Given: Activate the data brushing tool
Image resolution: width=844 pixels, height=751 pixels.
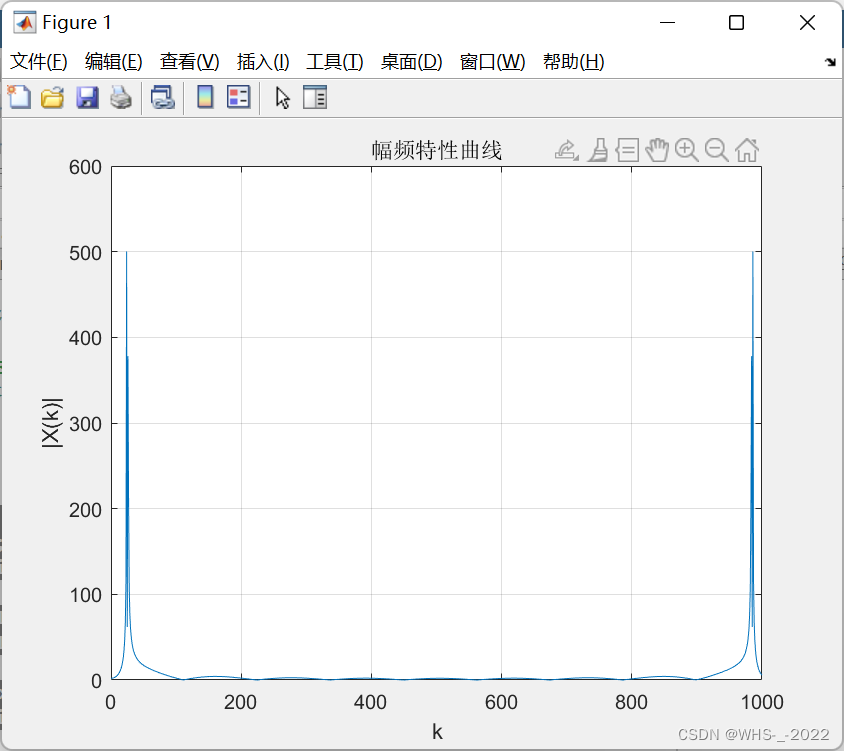Looking at the screenshot, I should [598, 150].
